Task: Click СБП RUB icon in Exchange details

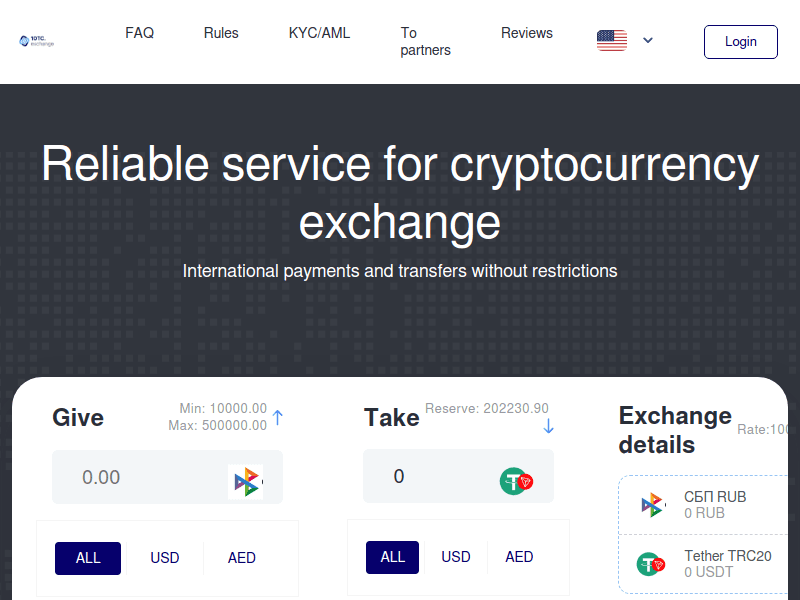Action: (x=653, y=505)
